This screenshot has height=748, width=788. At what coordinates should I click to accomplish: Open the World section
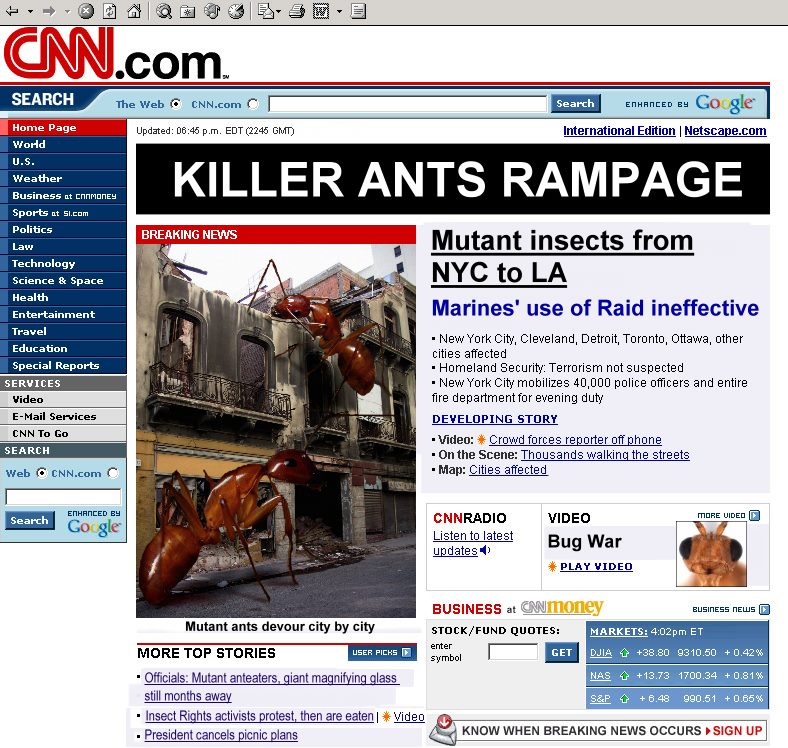click(63, 145)
